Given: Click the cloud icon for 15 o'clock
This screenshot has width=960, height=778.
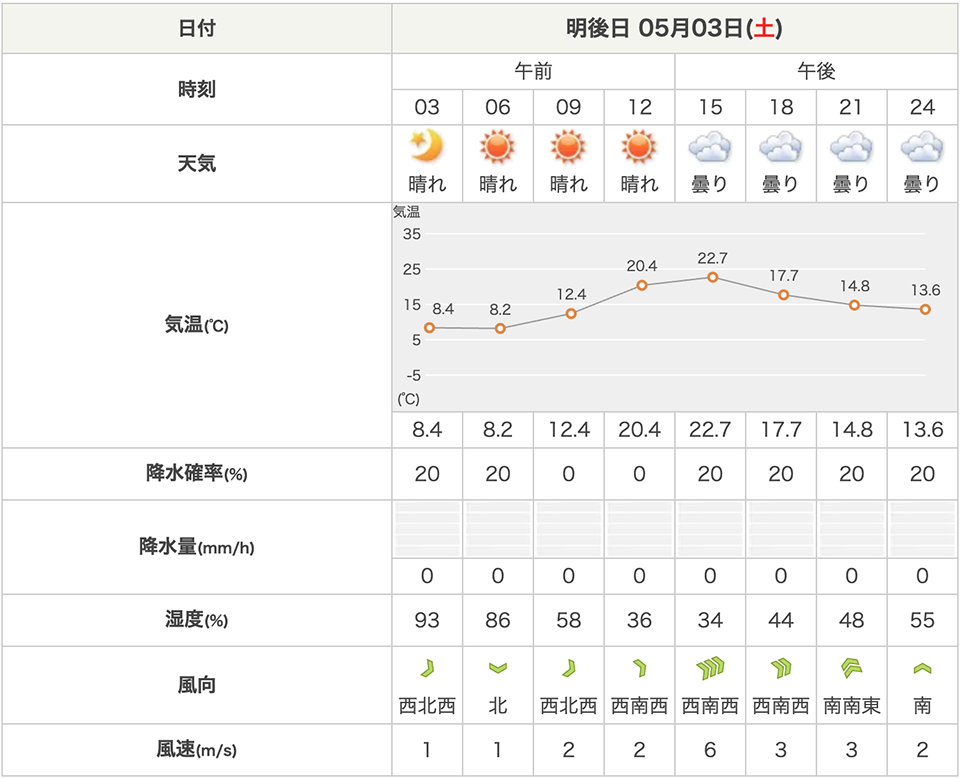Looking at the screenshot, I should pyautogui.click(x=710, y=147).
